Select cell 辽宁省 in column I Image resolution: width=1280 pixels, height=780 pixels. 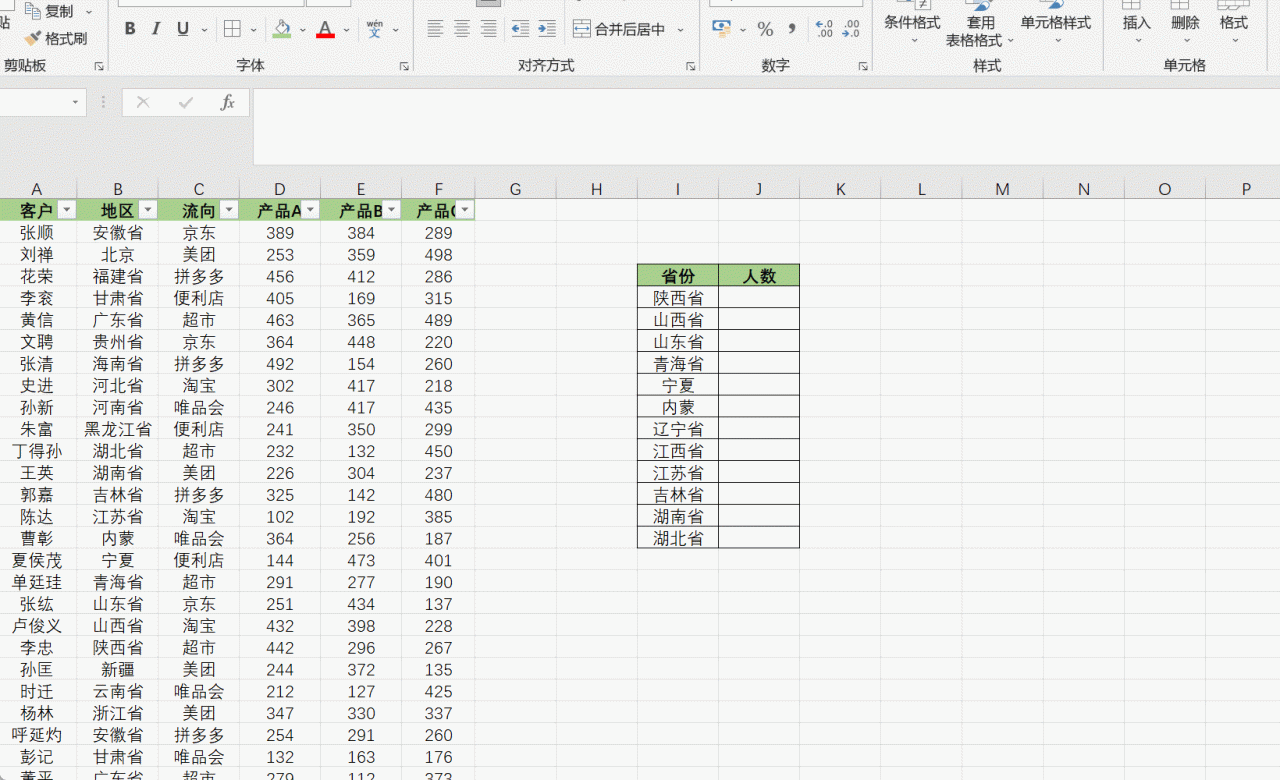click(x=678, y=429)
